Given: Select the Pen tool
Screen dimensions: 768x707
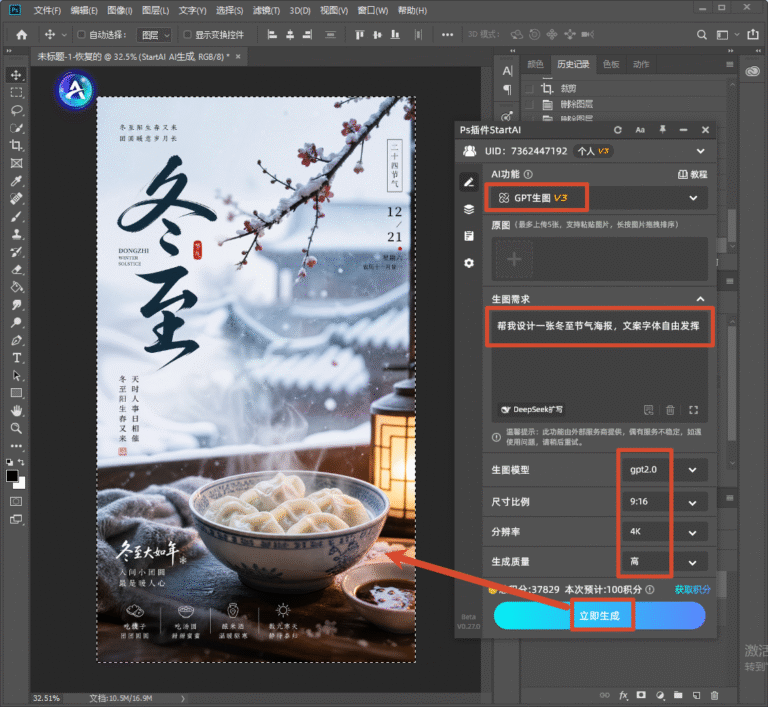Looking at the screenshot, I should (x=16, y=340).
